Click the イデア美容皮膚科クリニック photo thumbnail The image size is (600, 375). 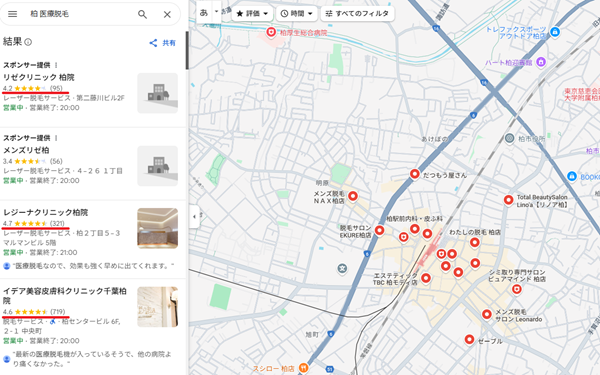pyautogui.click(x=158, y=307)
